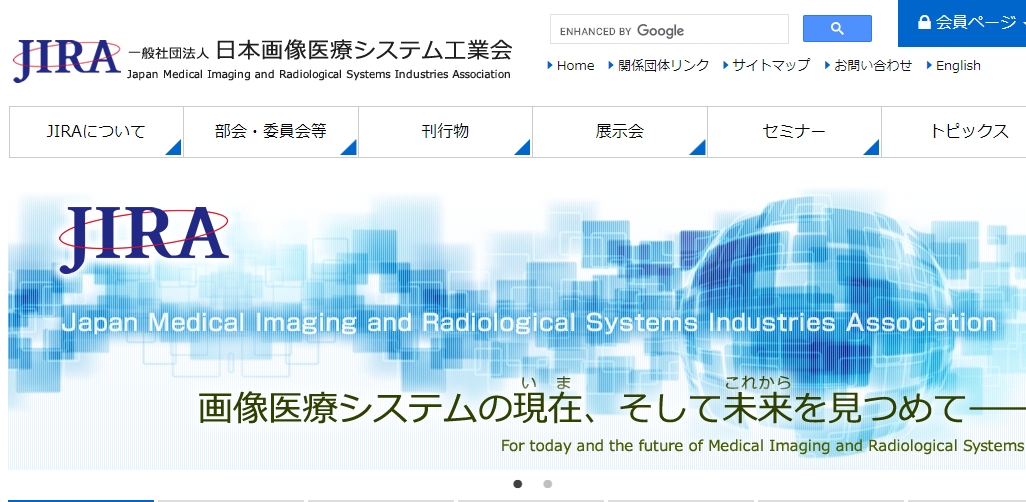Expand the blue corner arrow on 刊行物
The height and width of the screenshot is (502, 1026).
tap(523, 149)
